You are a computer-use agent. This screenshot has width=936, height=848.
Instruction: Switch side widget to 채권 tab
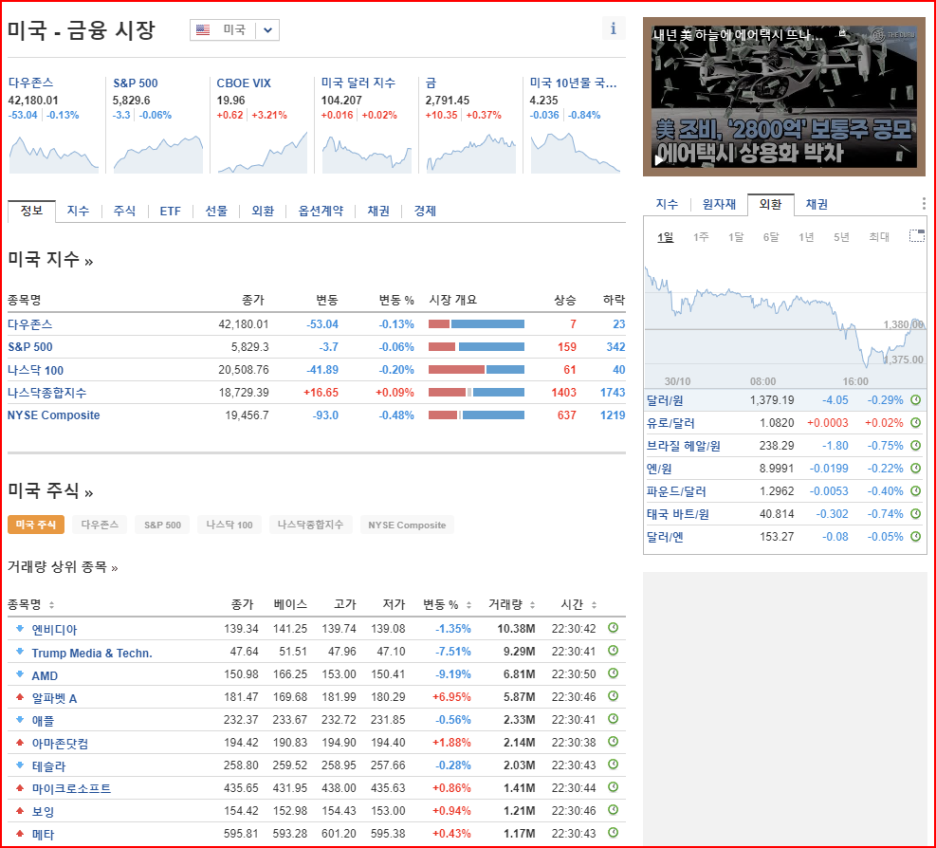tap(817, 204)
